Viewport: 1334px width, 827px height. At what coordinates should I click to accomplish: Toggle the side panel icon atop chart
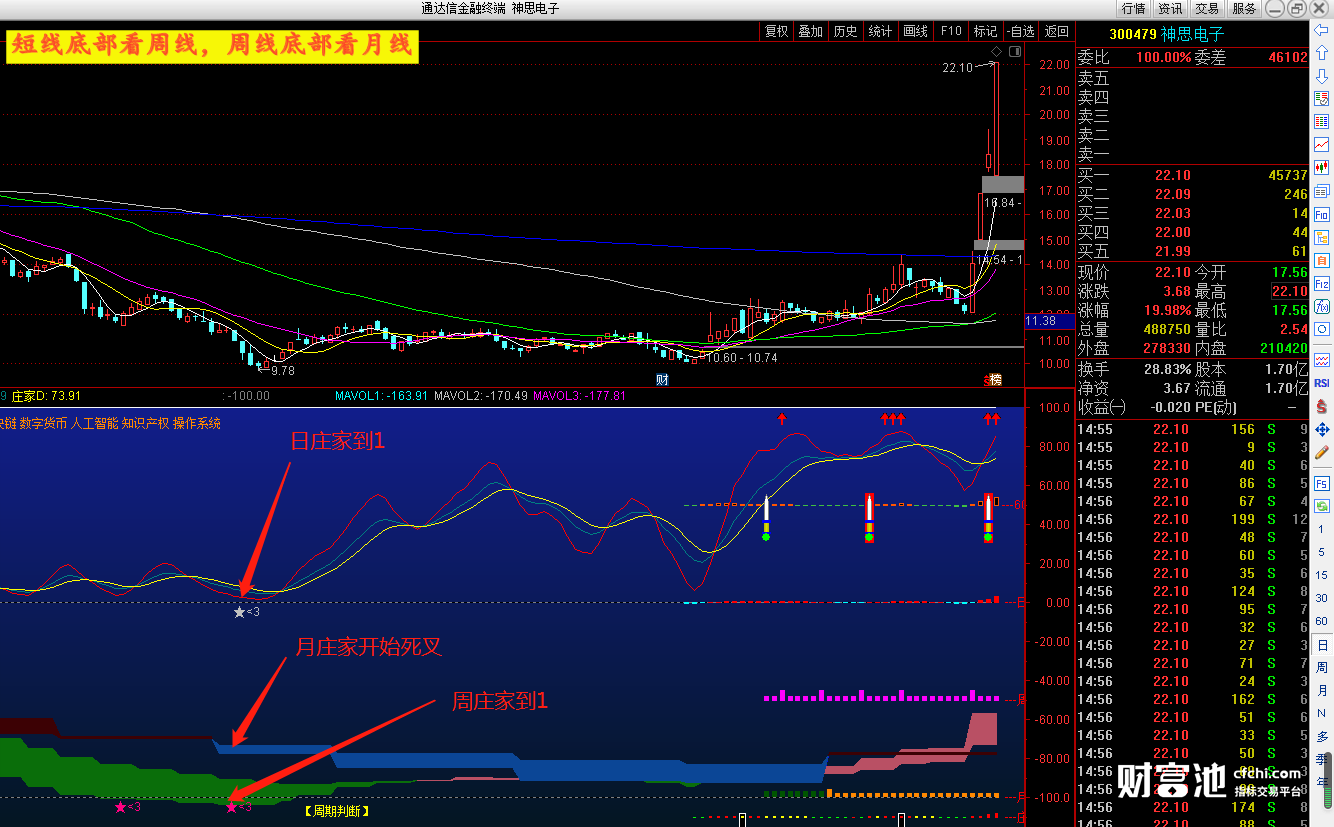1016,51
